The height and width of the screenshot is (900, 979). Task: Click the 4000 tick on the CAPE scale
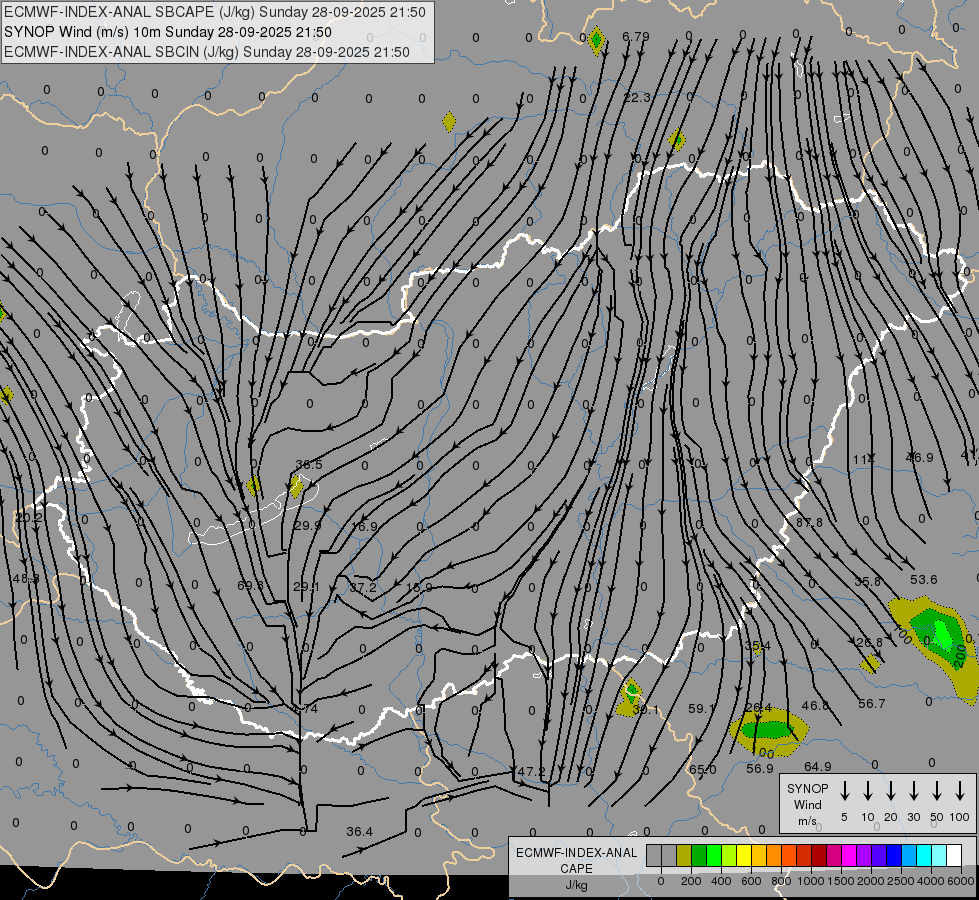pyautogui.click(x=931, y=881)
